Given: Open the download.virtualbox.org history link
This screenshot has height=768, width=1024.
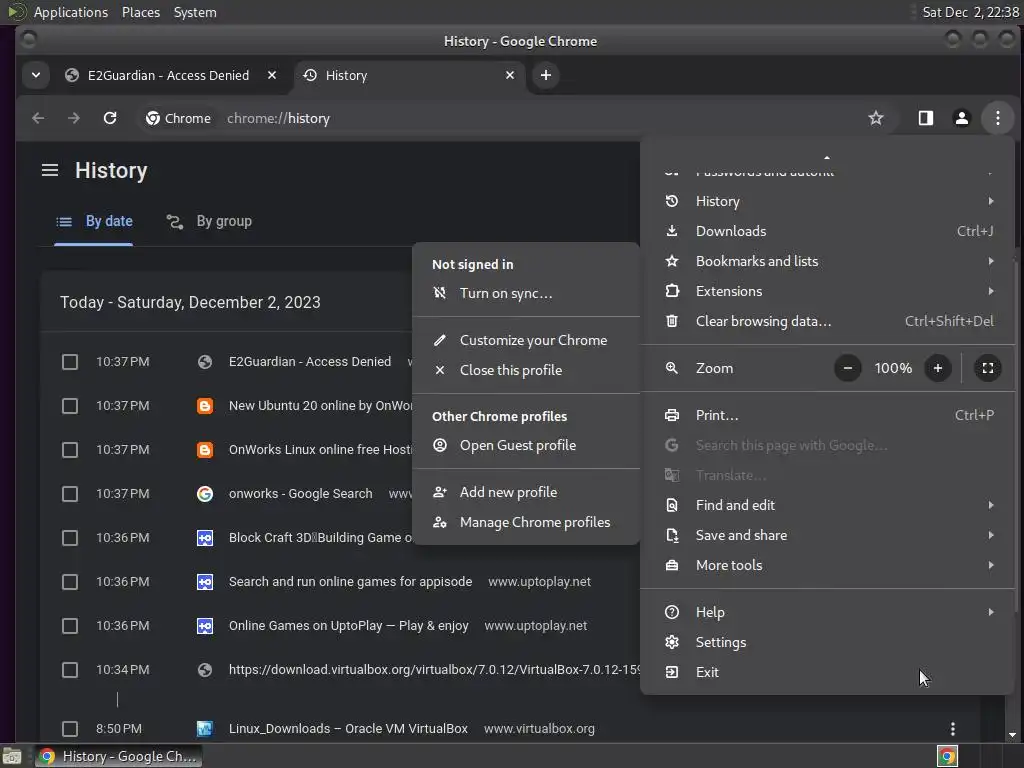Looking at the screenshot, I should (x=434, y=670).
